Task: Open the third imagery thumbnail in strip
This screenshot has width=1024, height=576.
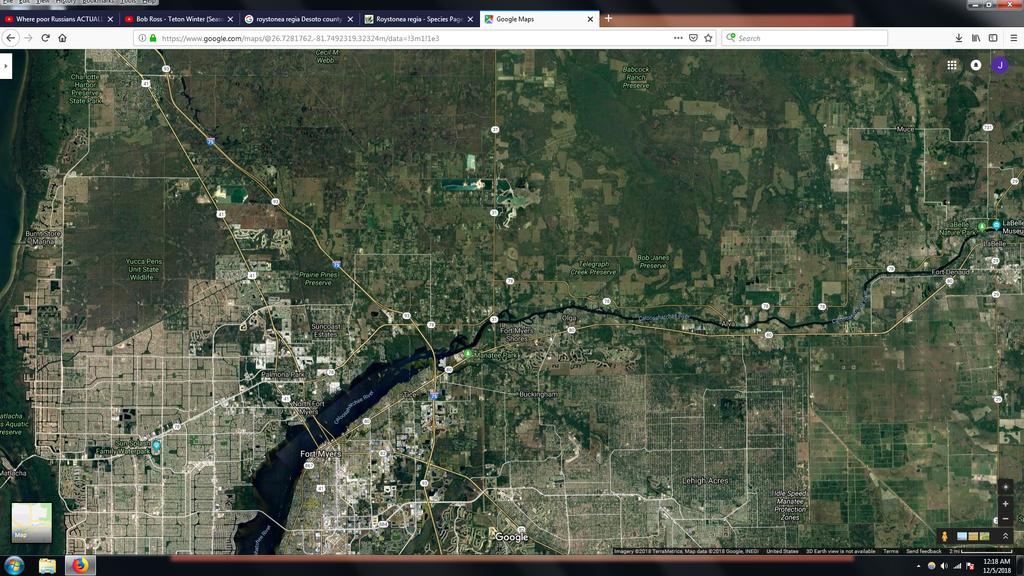Action: [984, 536]
